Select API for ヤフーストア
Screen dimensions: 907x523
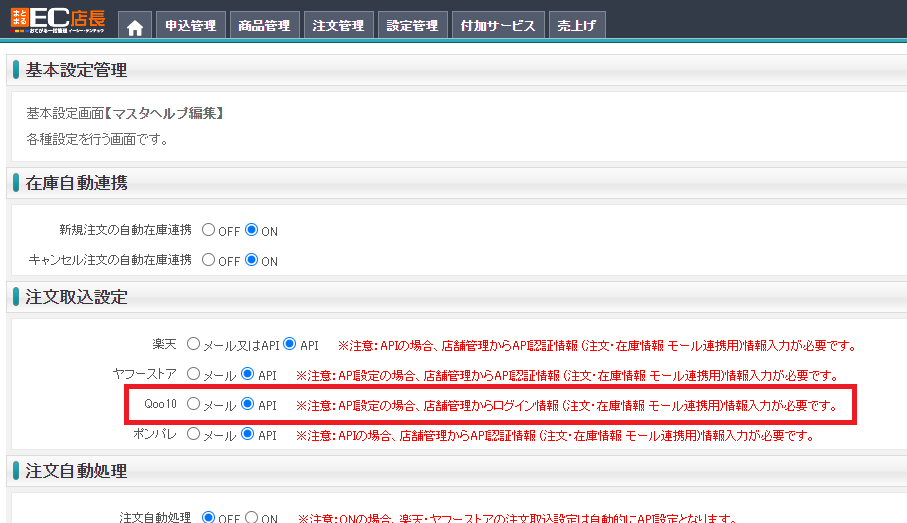pos(249,375)
